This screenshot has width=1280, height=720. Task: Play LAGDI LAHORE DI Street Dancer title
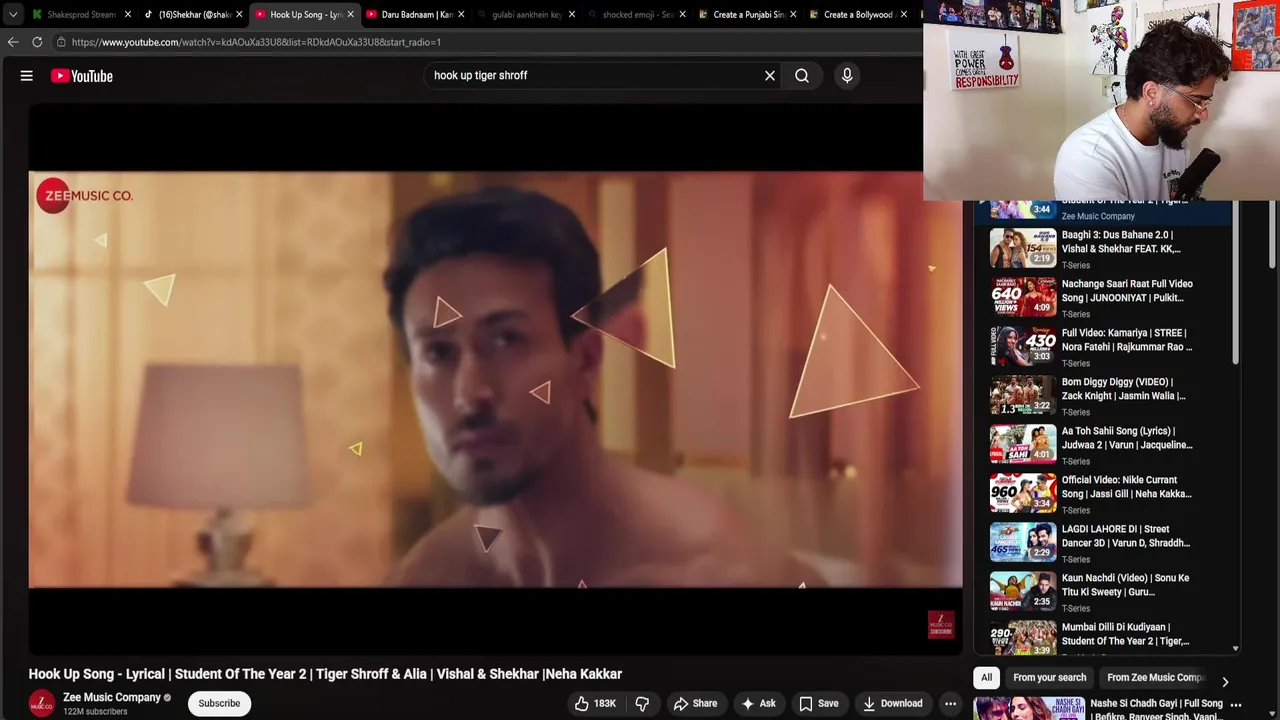tap(1126, 536)
